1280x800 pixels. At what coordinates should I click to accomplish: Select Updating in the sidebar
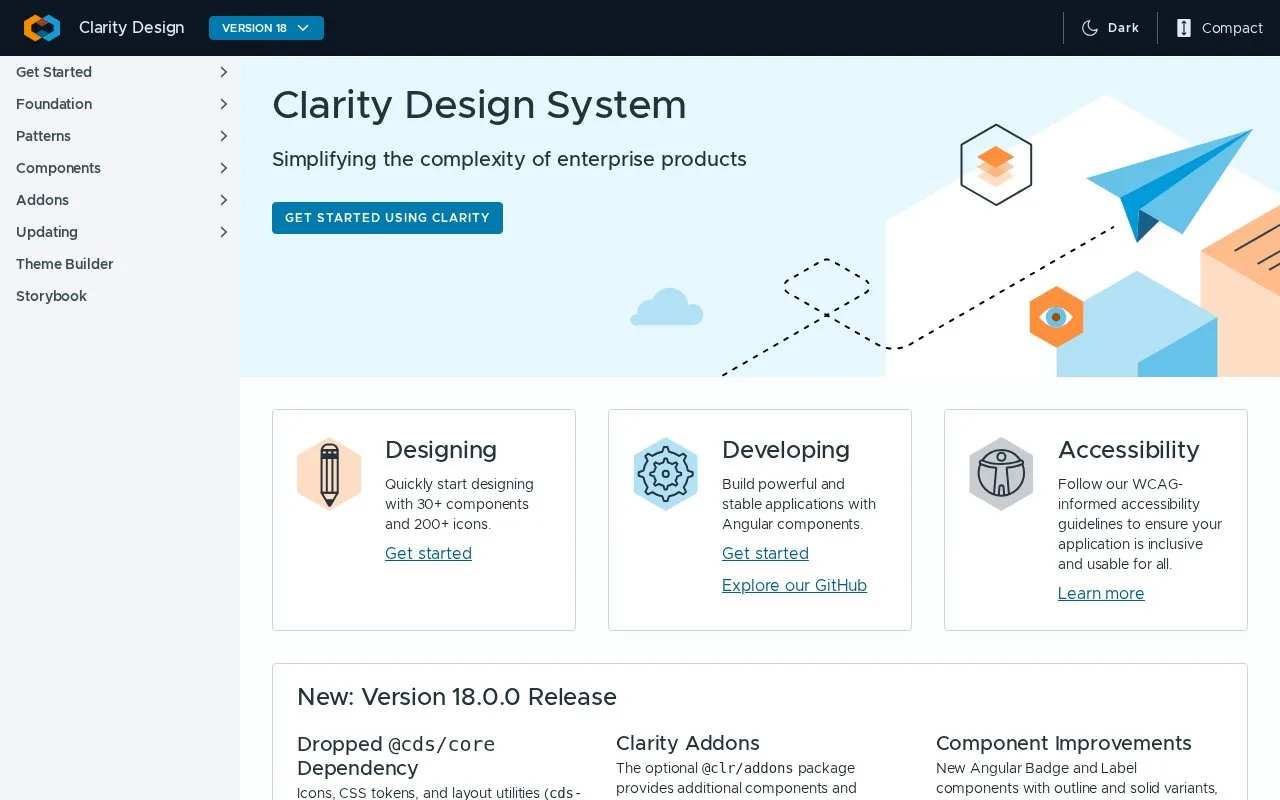[47, 232]
